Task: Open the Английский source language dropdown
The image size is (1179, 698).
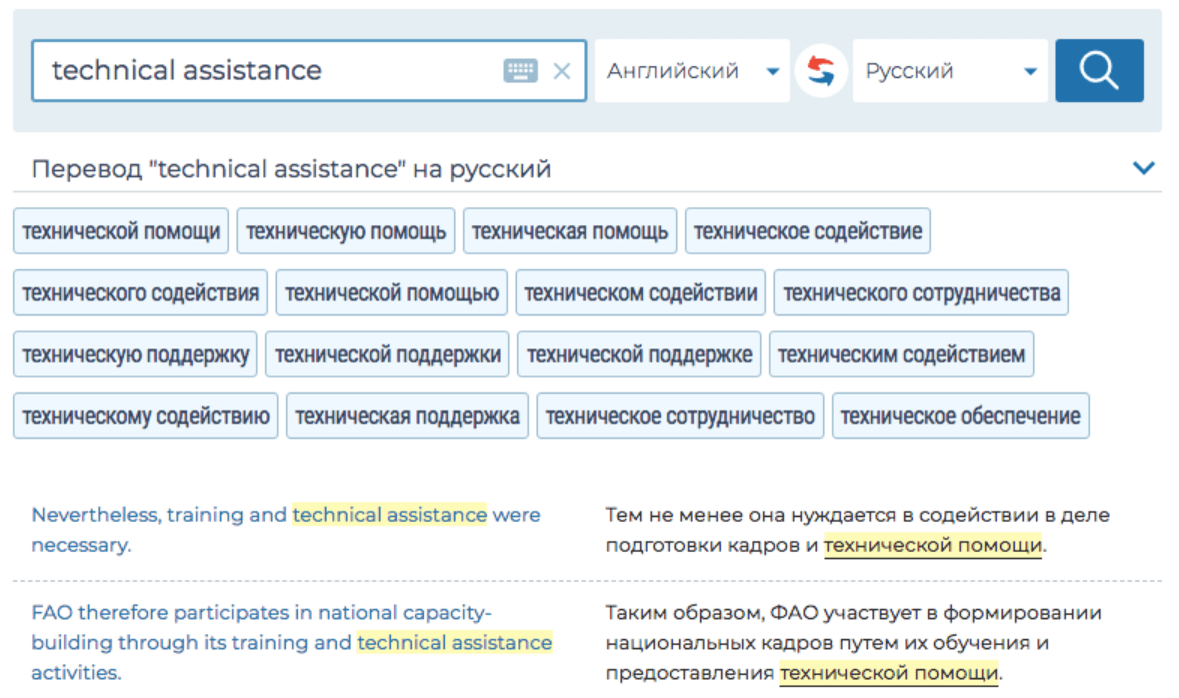Action: click(x=692, y=71)
